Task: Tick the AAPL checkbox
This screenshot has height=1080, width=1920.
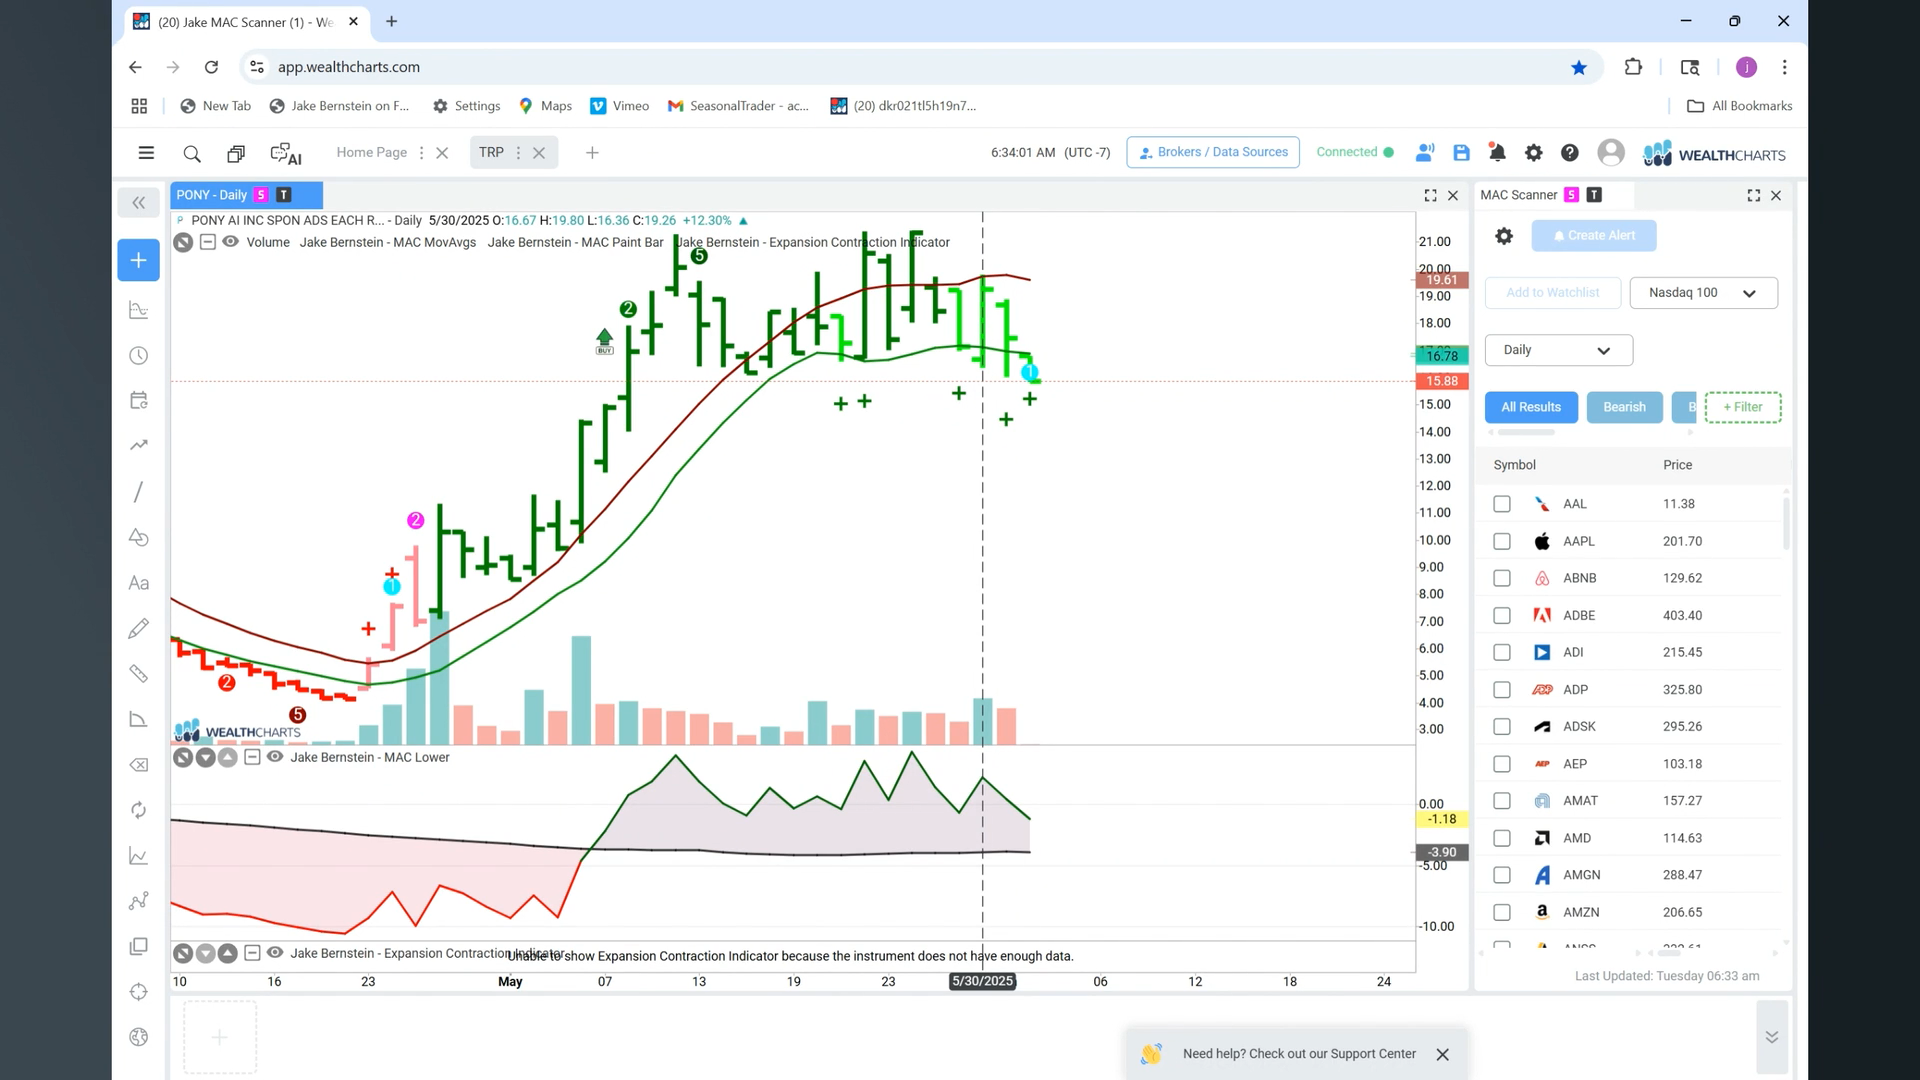Action: (x=1501, y=541)
